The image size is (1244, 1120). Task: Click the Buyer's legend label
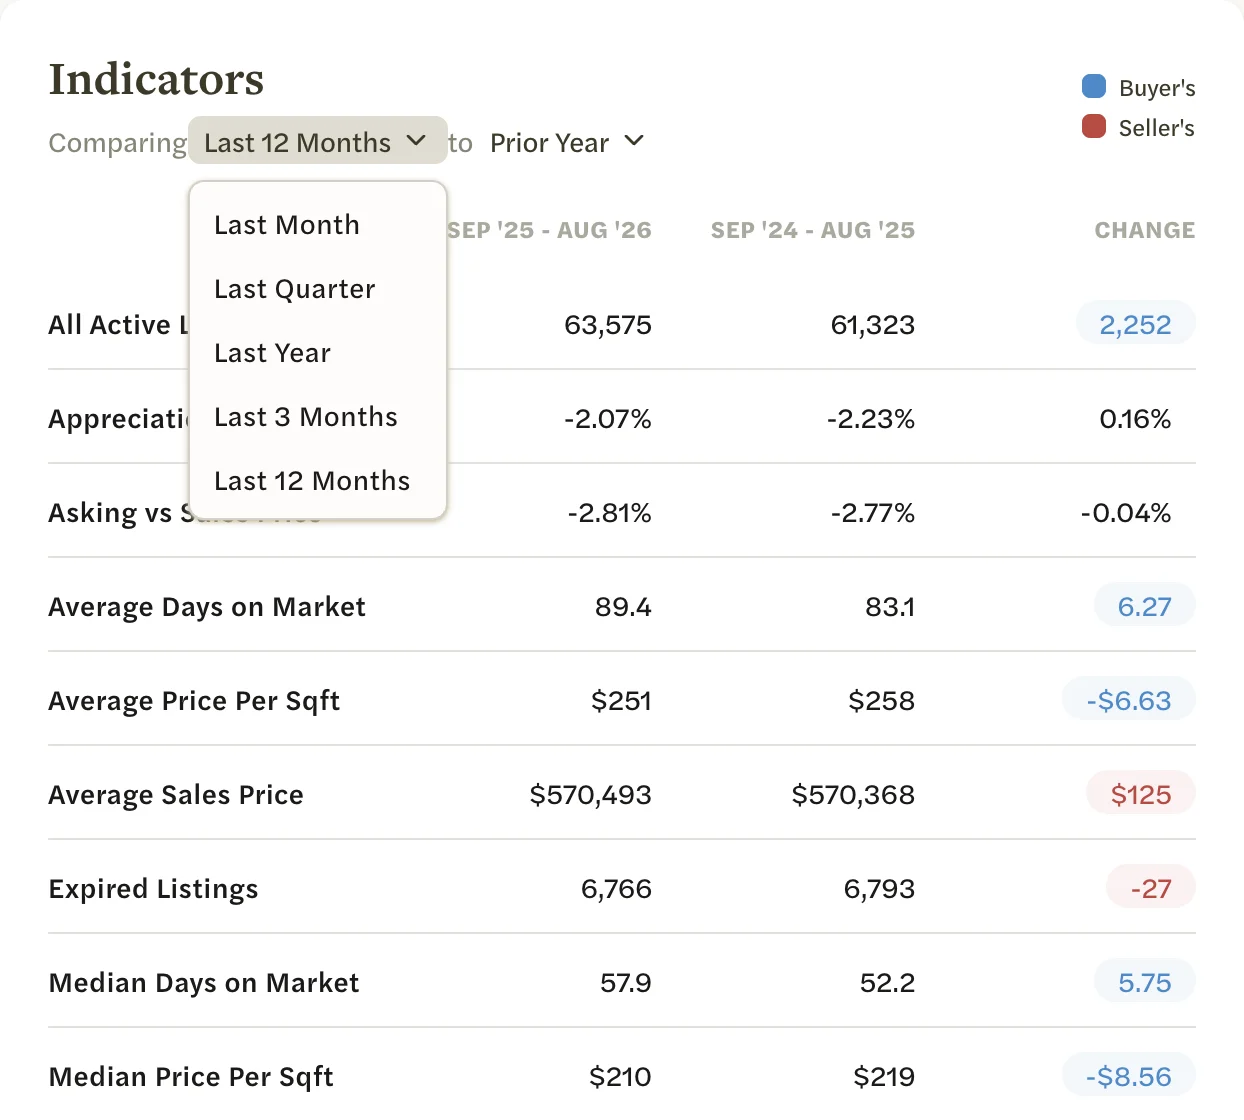(1157, 88)
